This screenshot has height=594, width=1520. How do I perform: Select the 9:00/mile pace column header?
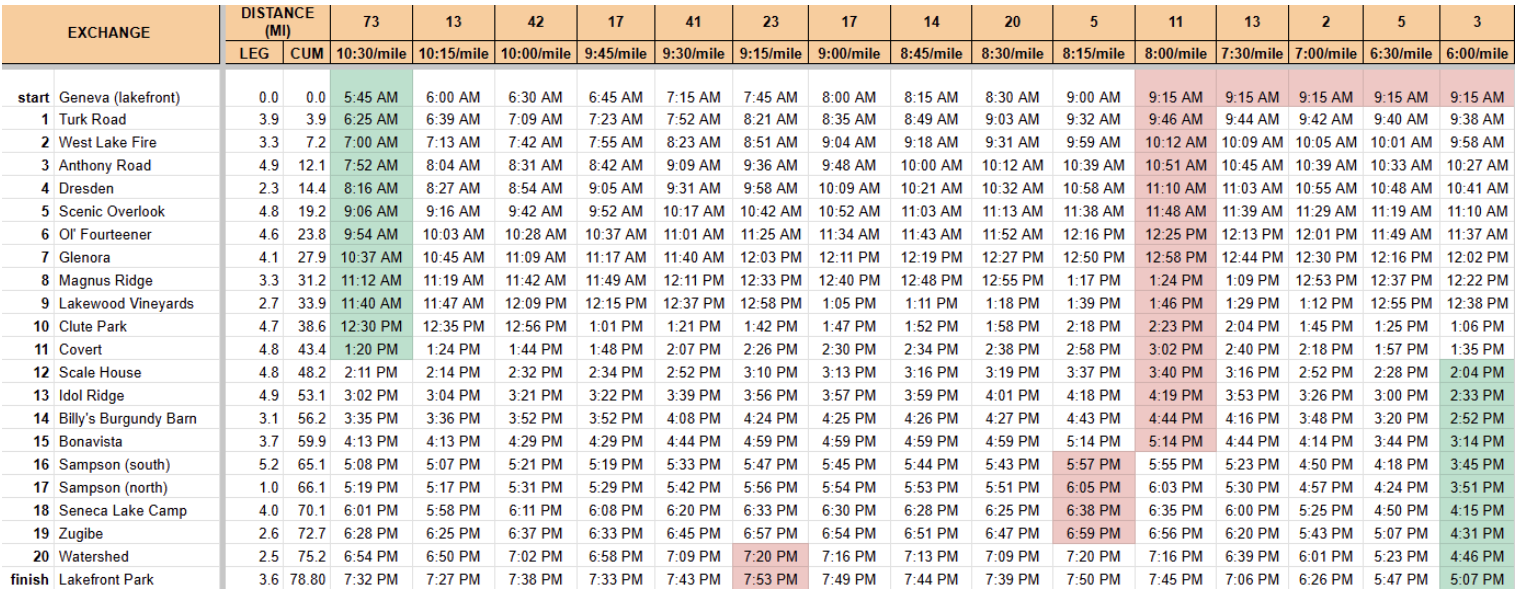[x=848, y=52]
